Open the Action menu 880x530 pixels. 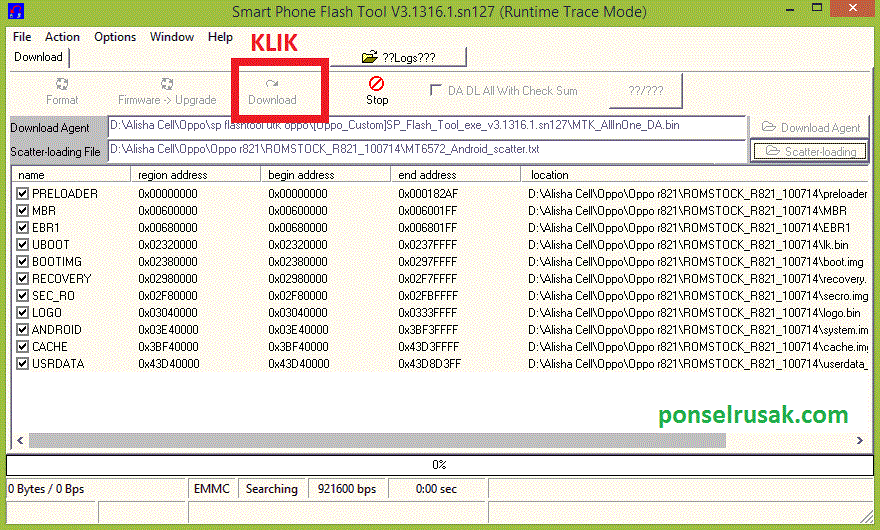tap(62, 37)
